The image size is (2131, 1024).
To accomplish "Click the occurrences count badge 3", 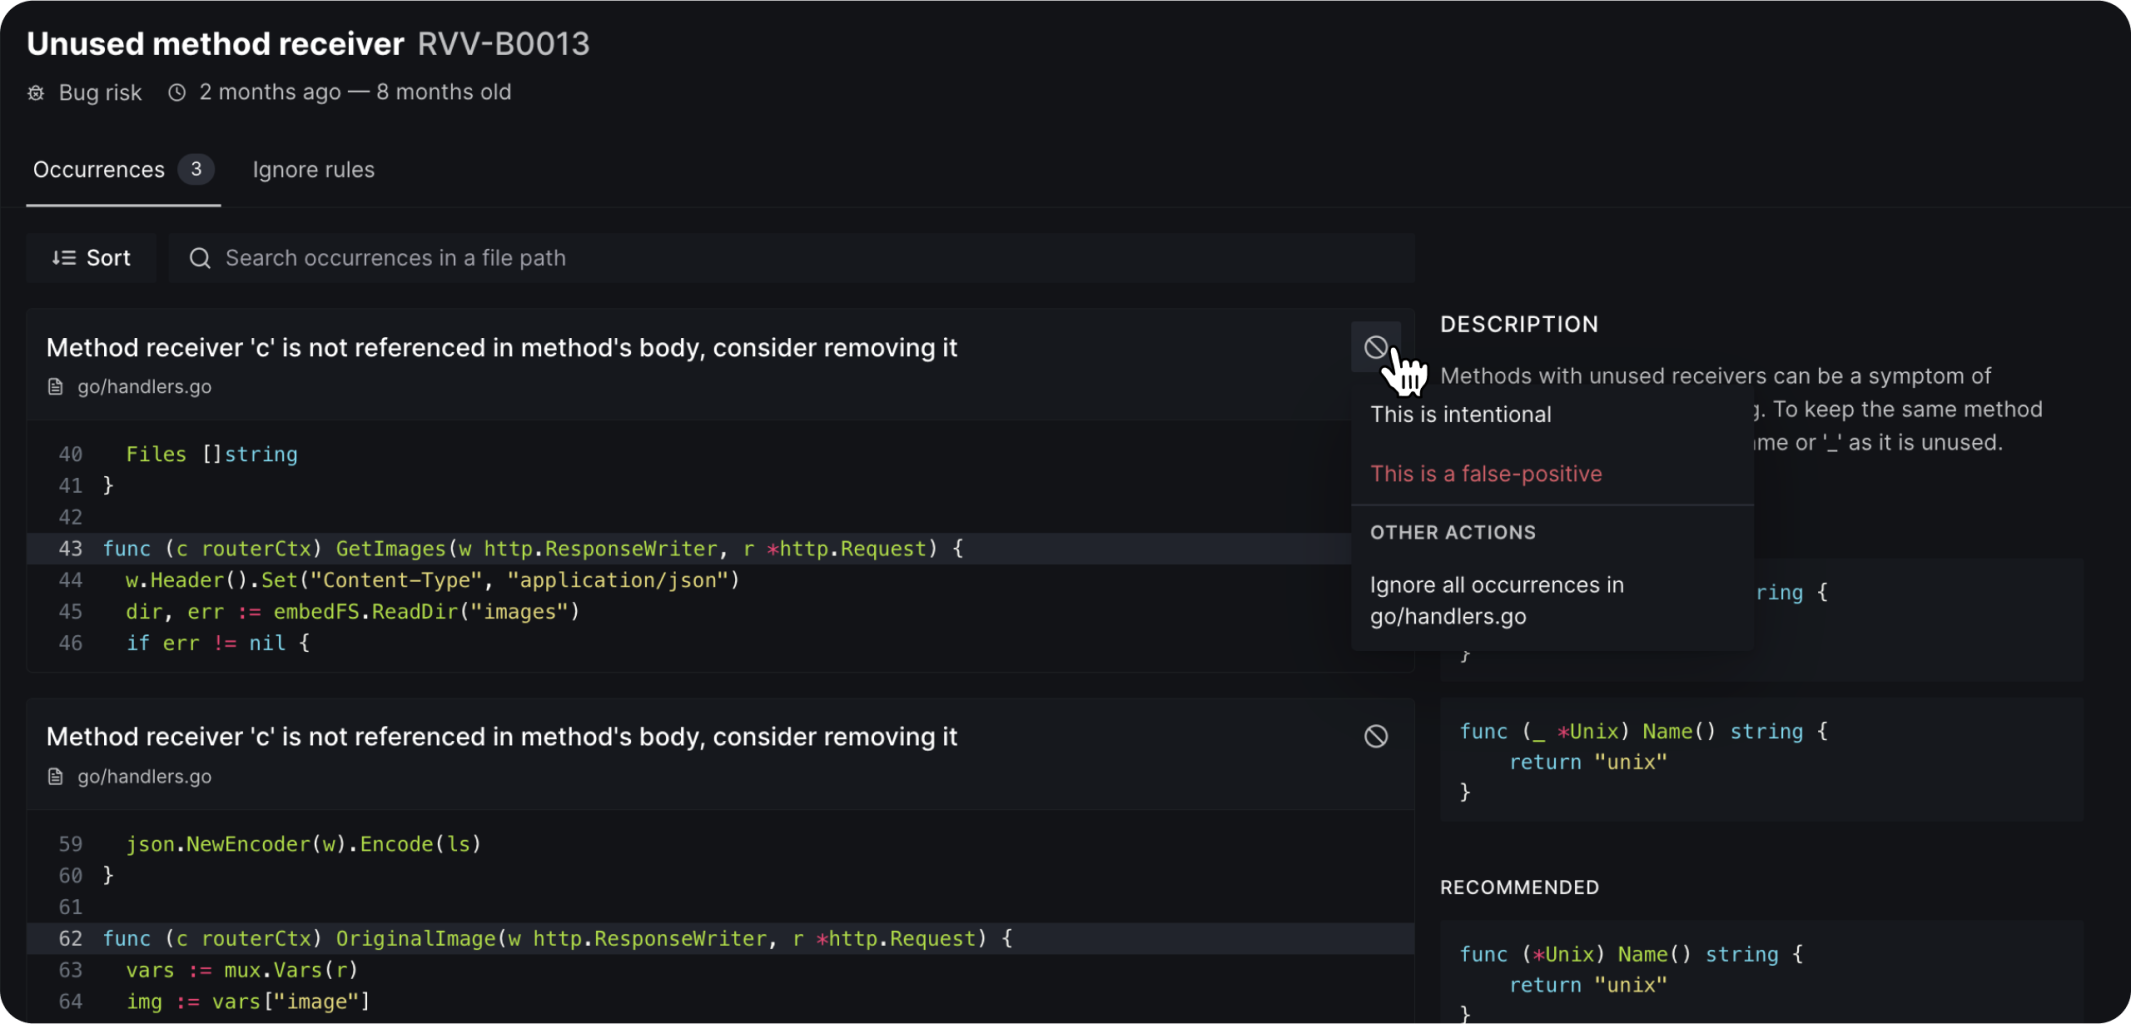I will (x=196, y=169).
